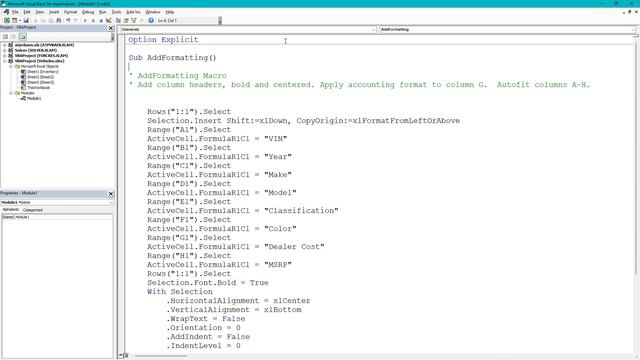Click the View Microsoft Excel toolbar icon
The height and width of the screenshot is (360, 640).
click(7, 20)
